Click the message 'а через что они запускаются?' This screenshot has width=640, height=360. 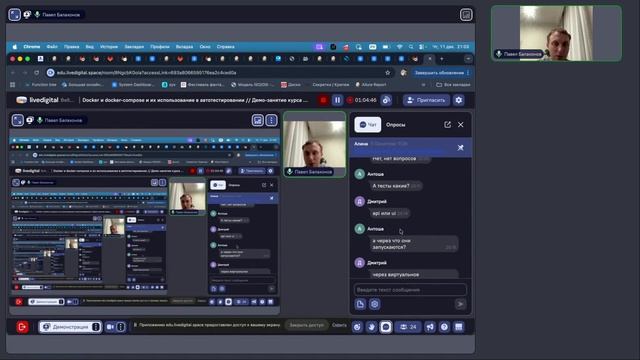pos(414,244)
